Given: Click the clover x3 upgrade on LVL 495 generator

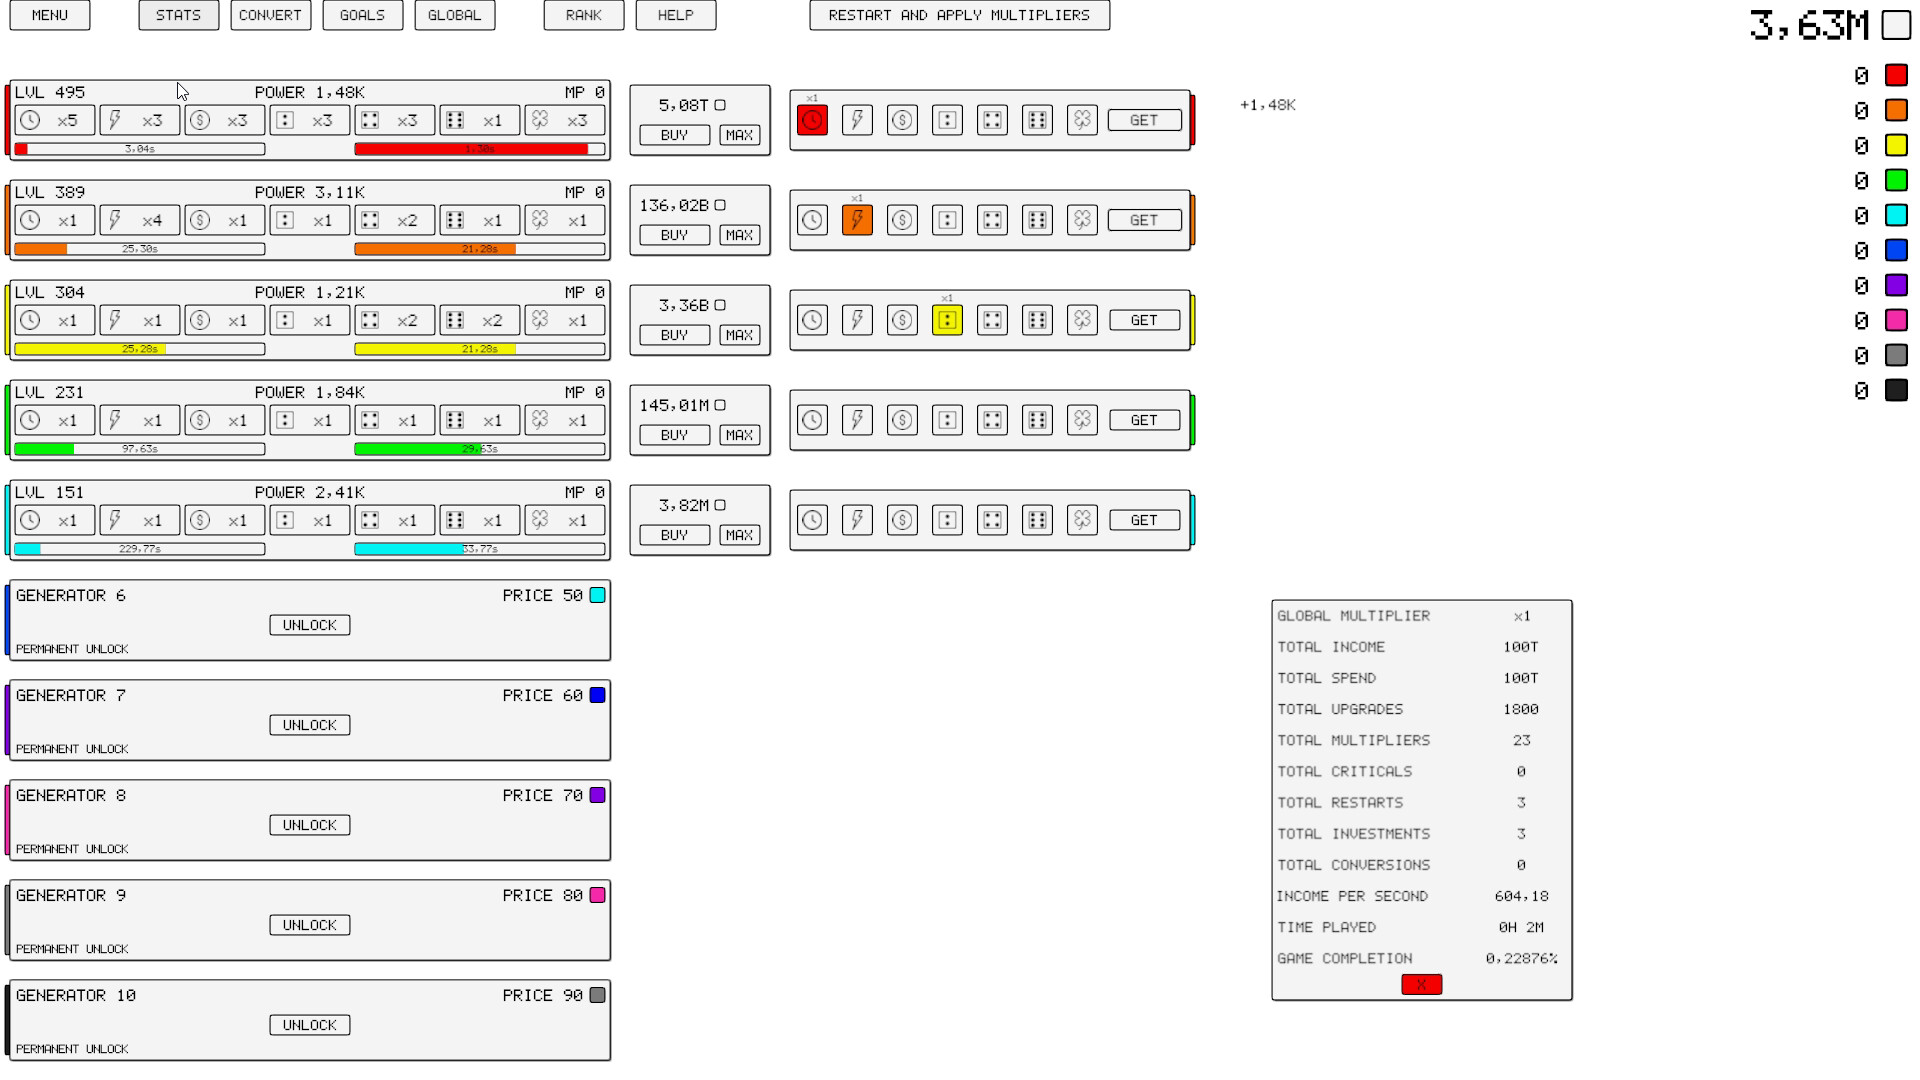Looking at the screenshot, I should click(x=564, y=120).
